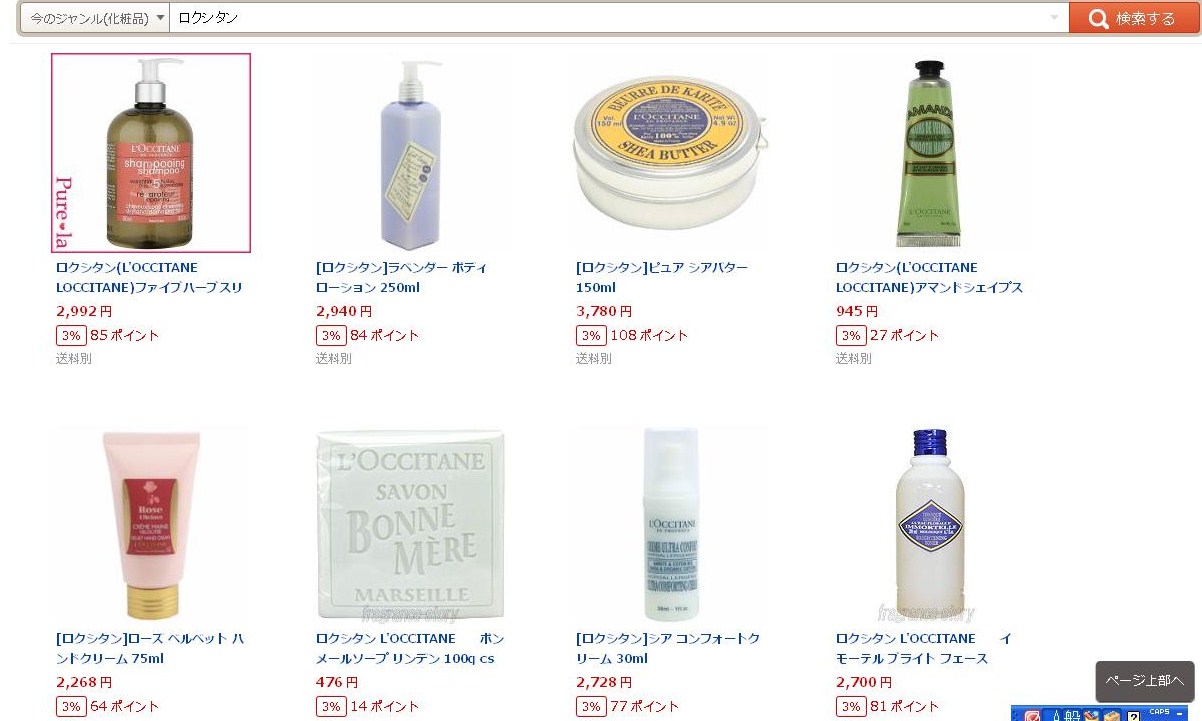
Task: Open the Five Herbs shampoo product image
Action: (x=151, y=153)
